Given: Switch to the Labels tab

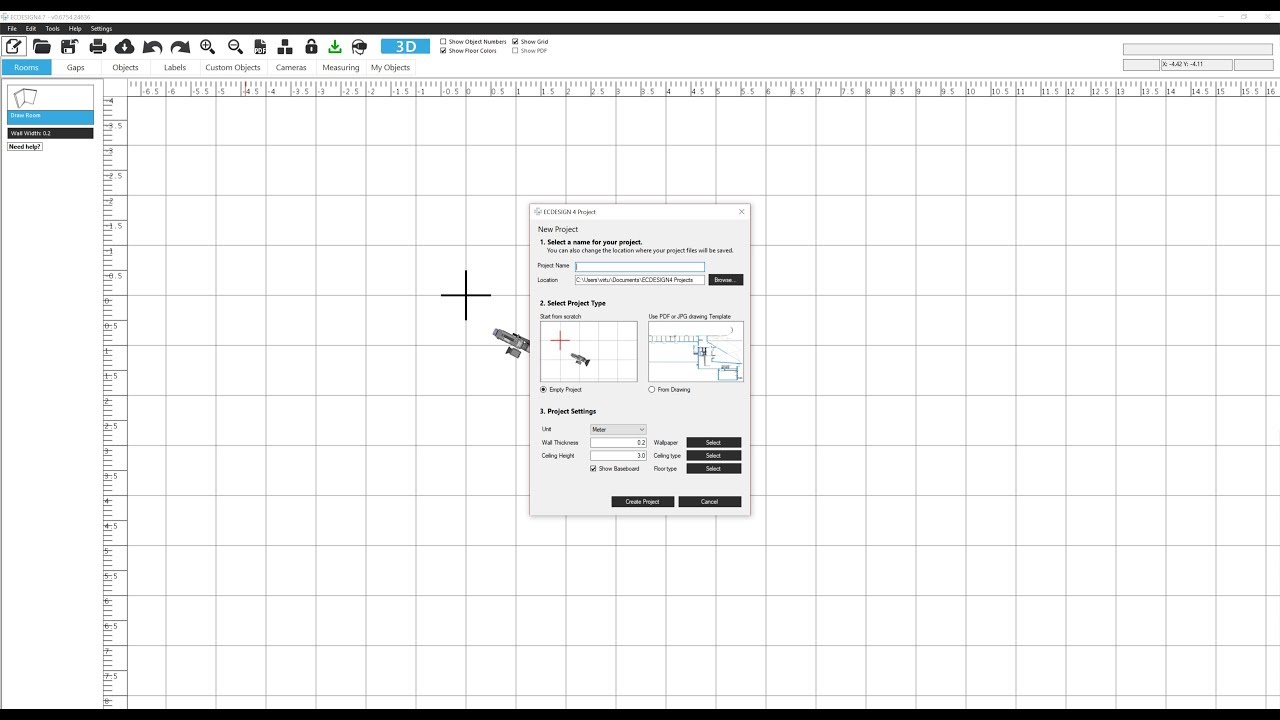Looking at the screenshot, I should (x=175, y=68).
